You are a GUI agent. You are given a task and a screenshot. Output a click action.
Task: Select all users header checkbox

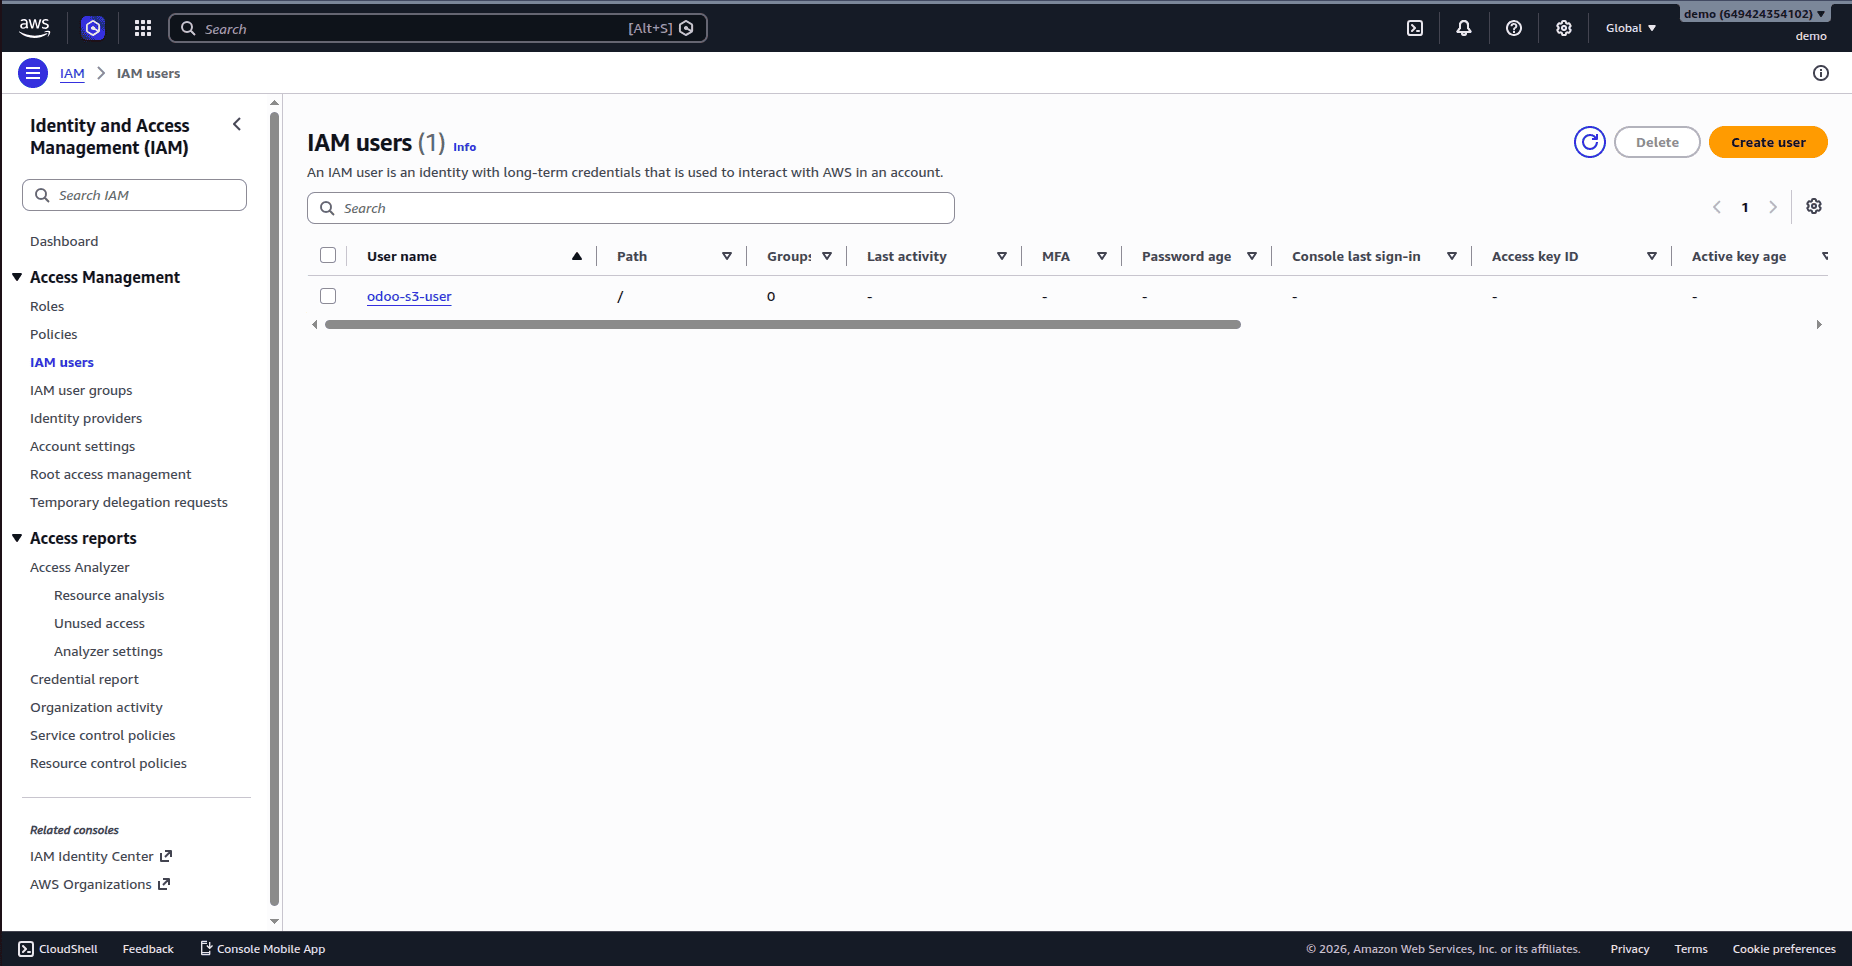pos(328,255)
